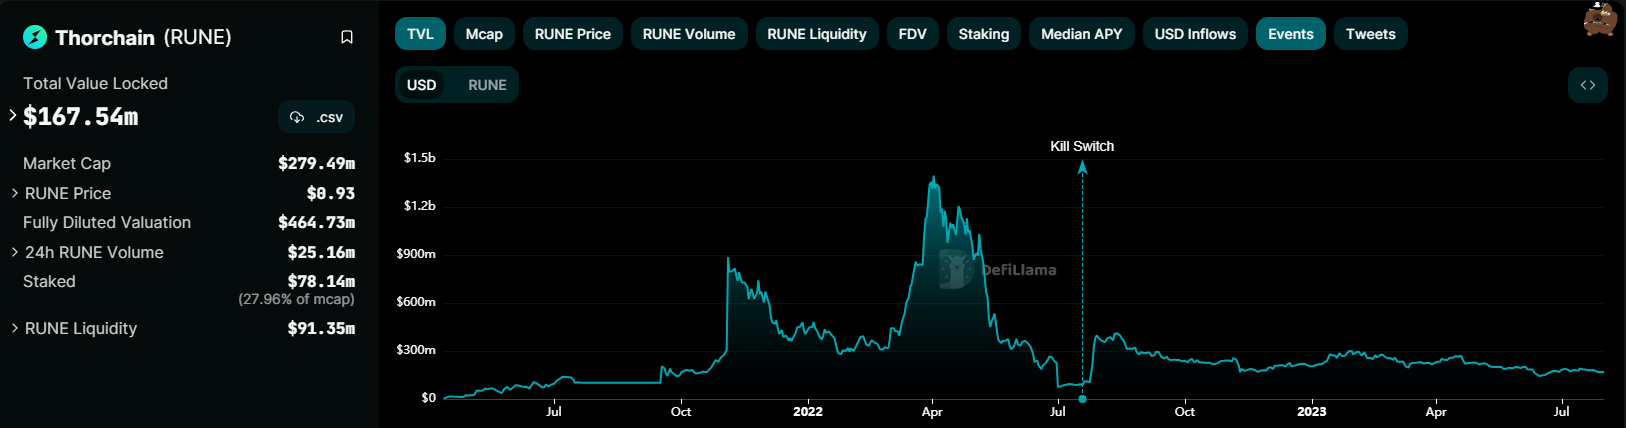Enable the RUNE Liquidity chart metric
This screenshot has width=1626, height=428.
click(x=817, y=34)
